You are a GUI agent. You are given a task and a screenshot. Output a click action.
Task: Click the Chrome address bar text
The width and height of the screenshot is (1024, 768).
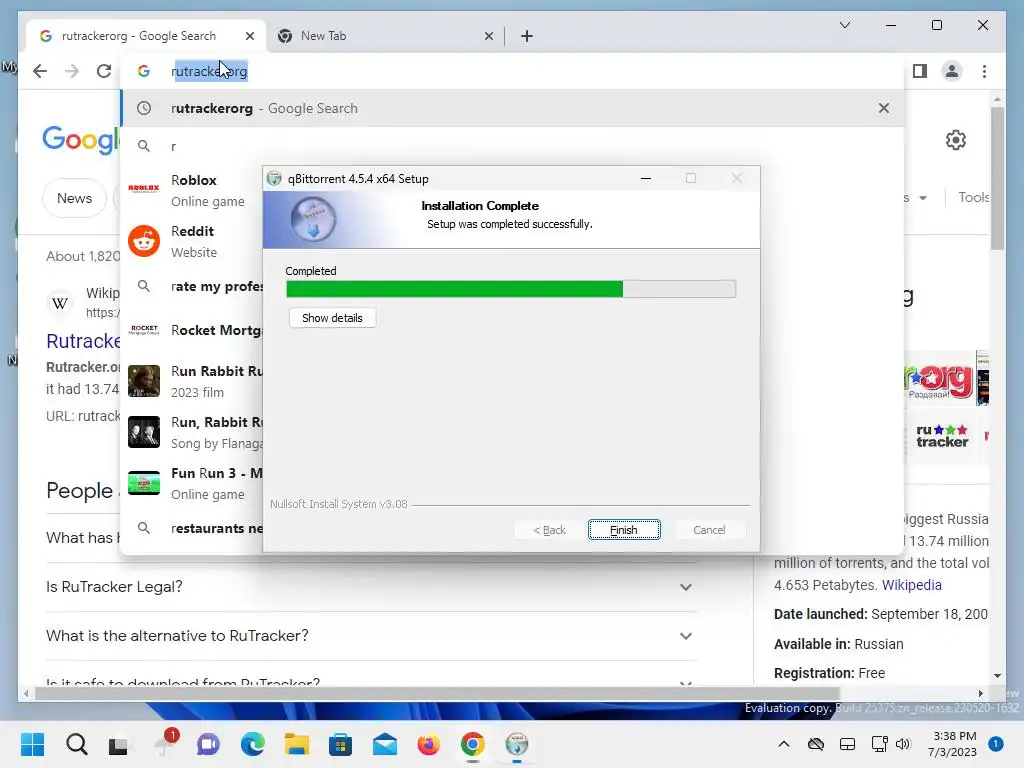tap(209, 71)
